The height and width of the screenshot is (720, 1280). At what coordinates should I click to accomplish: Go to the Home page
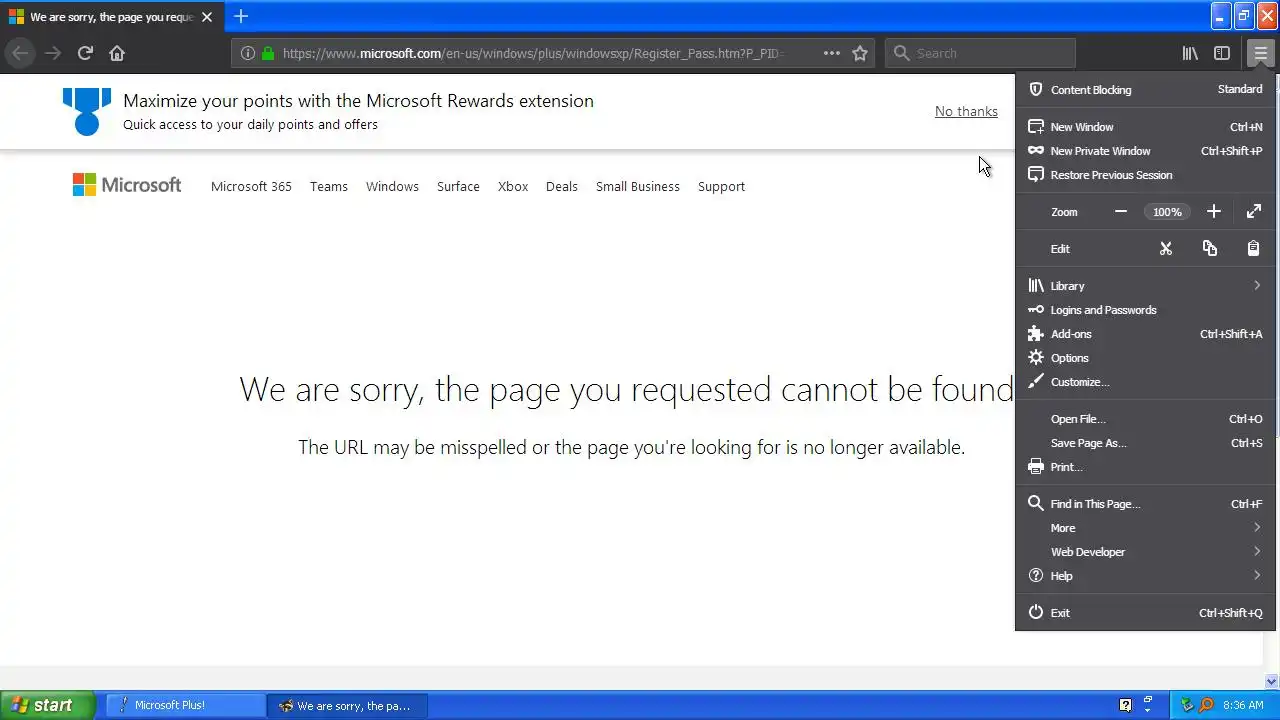pyautogui.click(x=117, y=53)
